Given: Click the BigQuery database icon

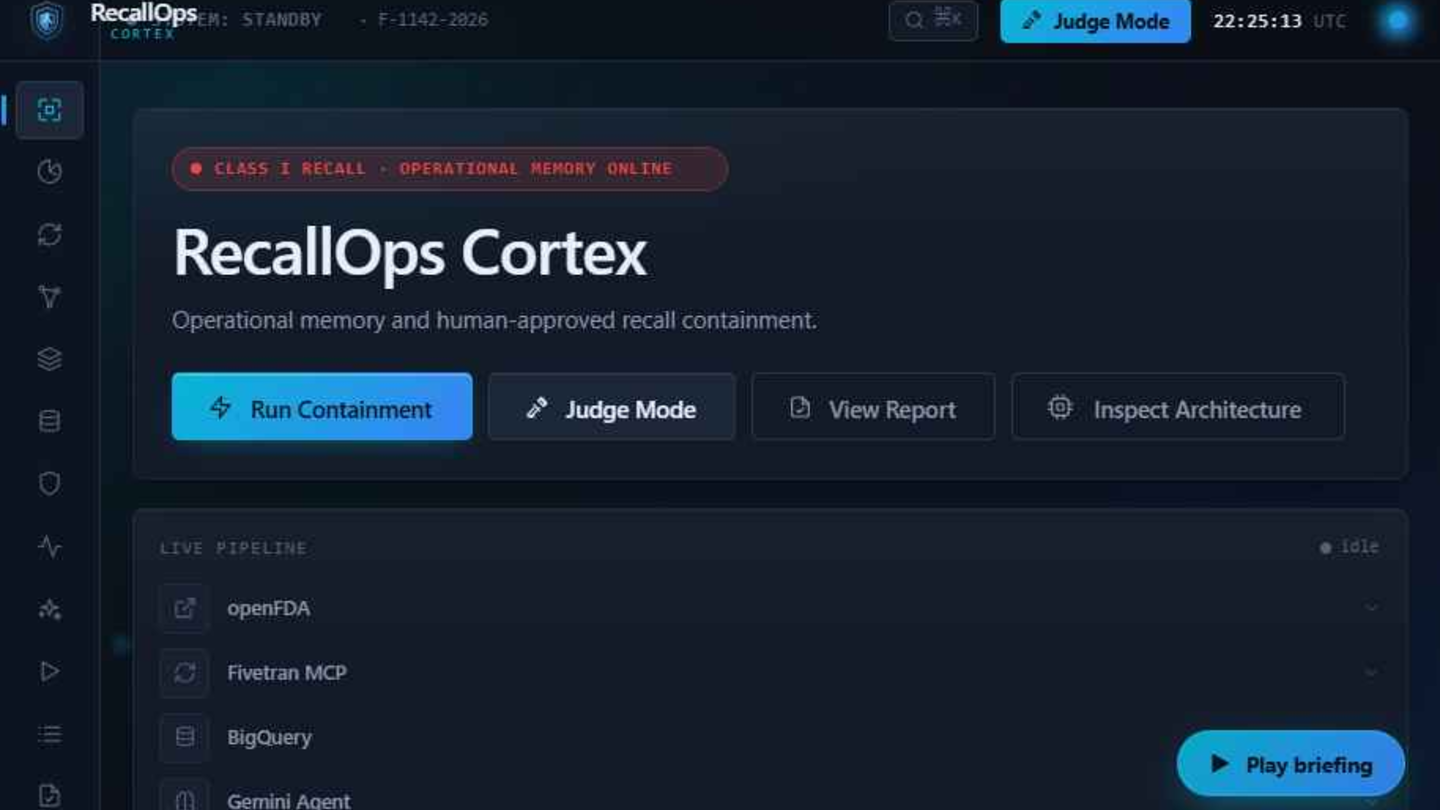Looking at the screenshot, I should 184,737.
